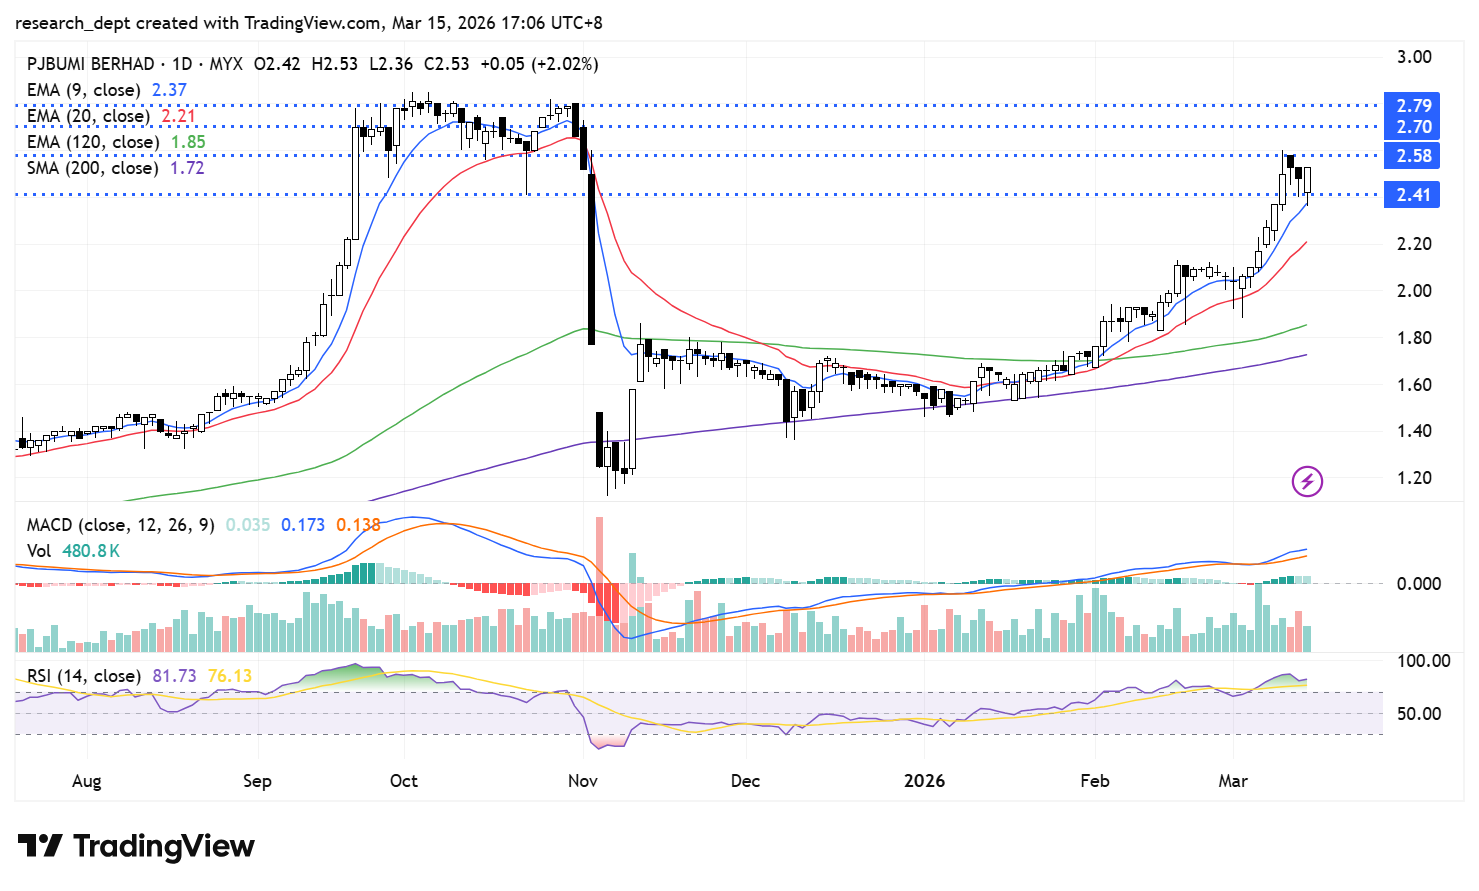
Task: Click the 50.00 level on RSI axis
Action: [x=1417, y=714]
